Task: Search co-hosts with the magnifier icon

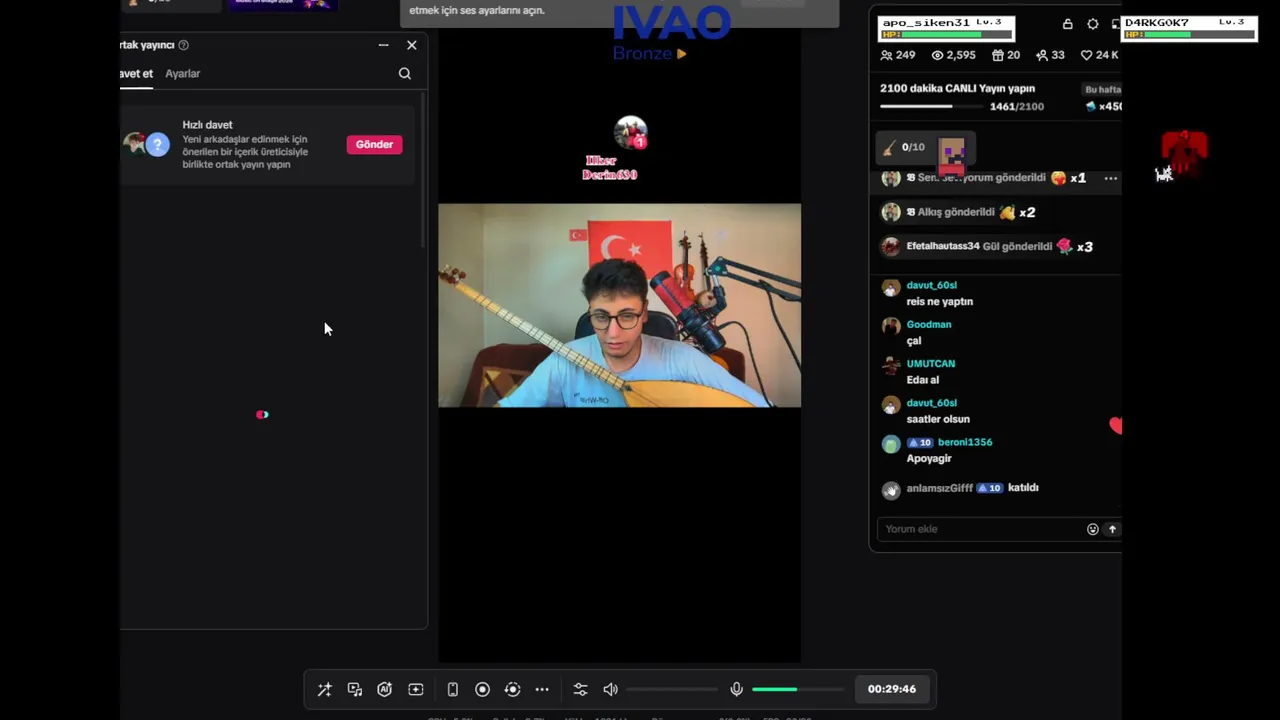Action: 405,73
